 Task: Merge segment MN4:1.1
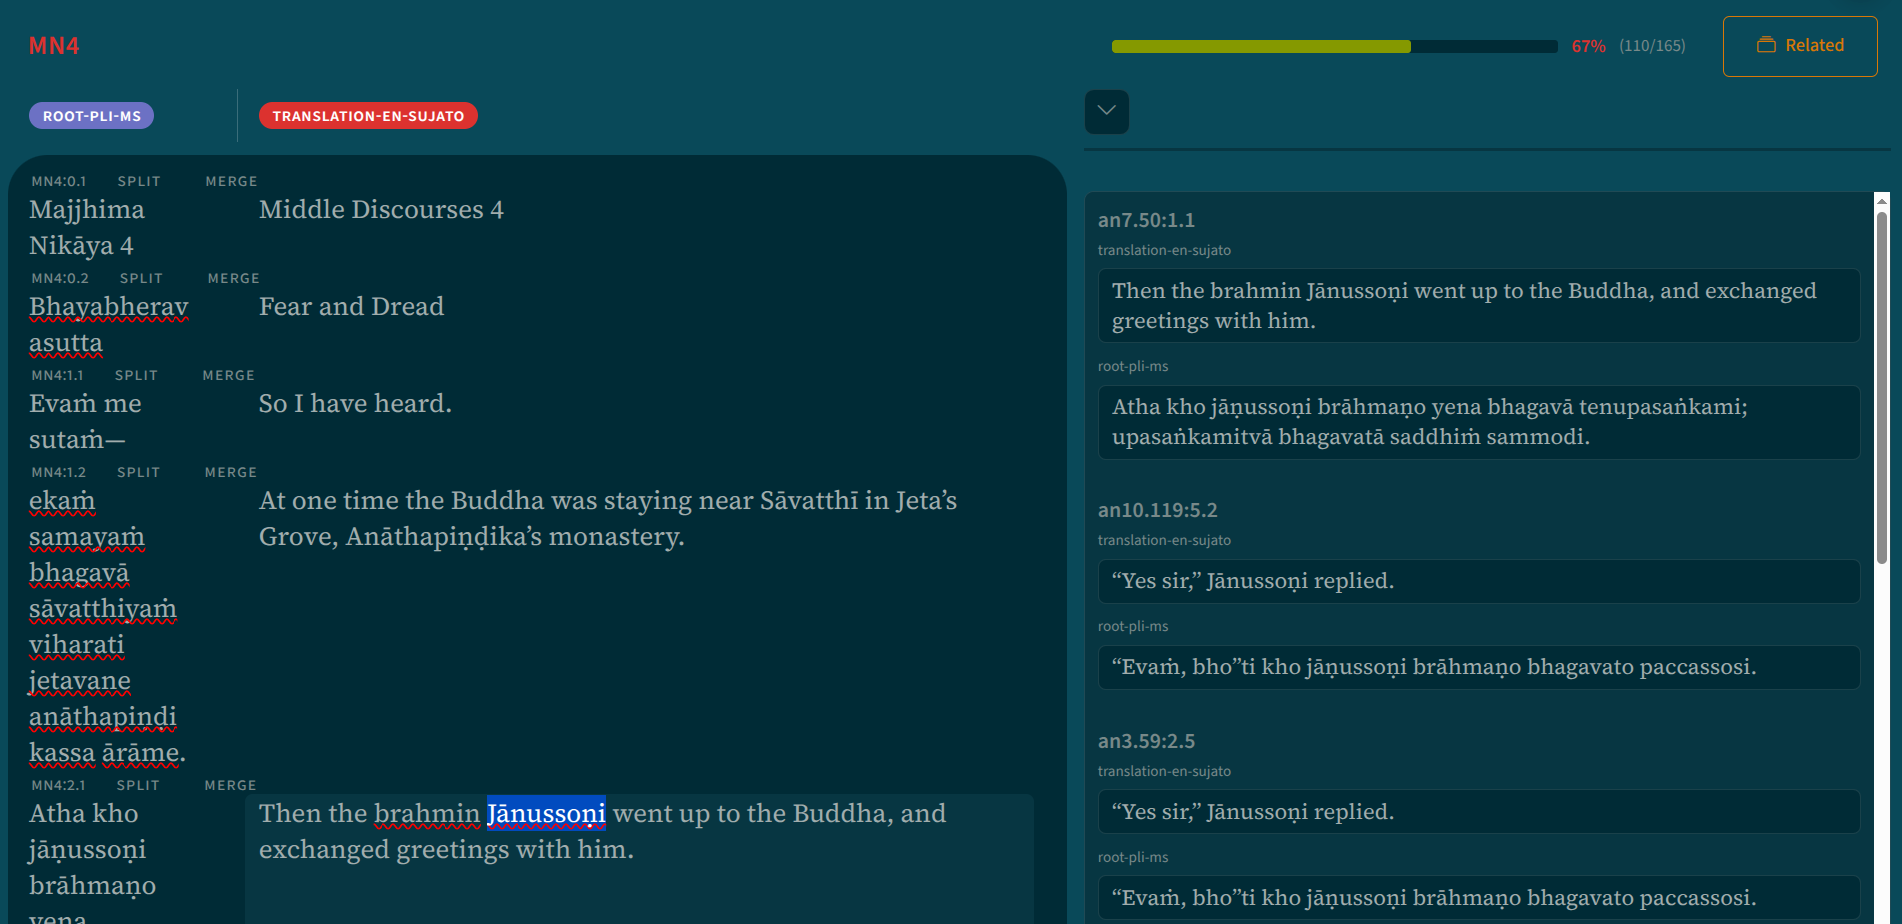(228, 375)
